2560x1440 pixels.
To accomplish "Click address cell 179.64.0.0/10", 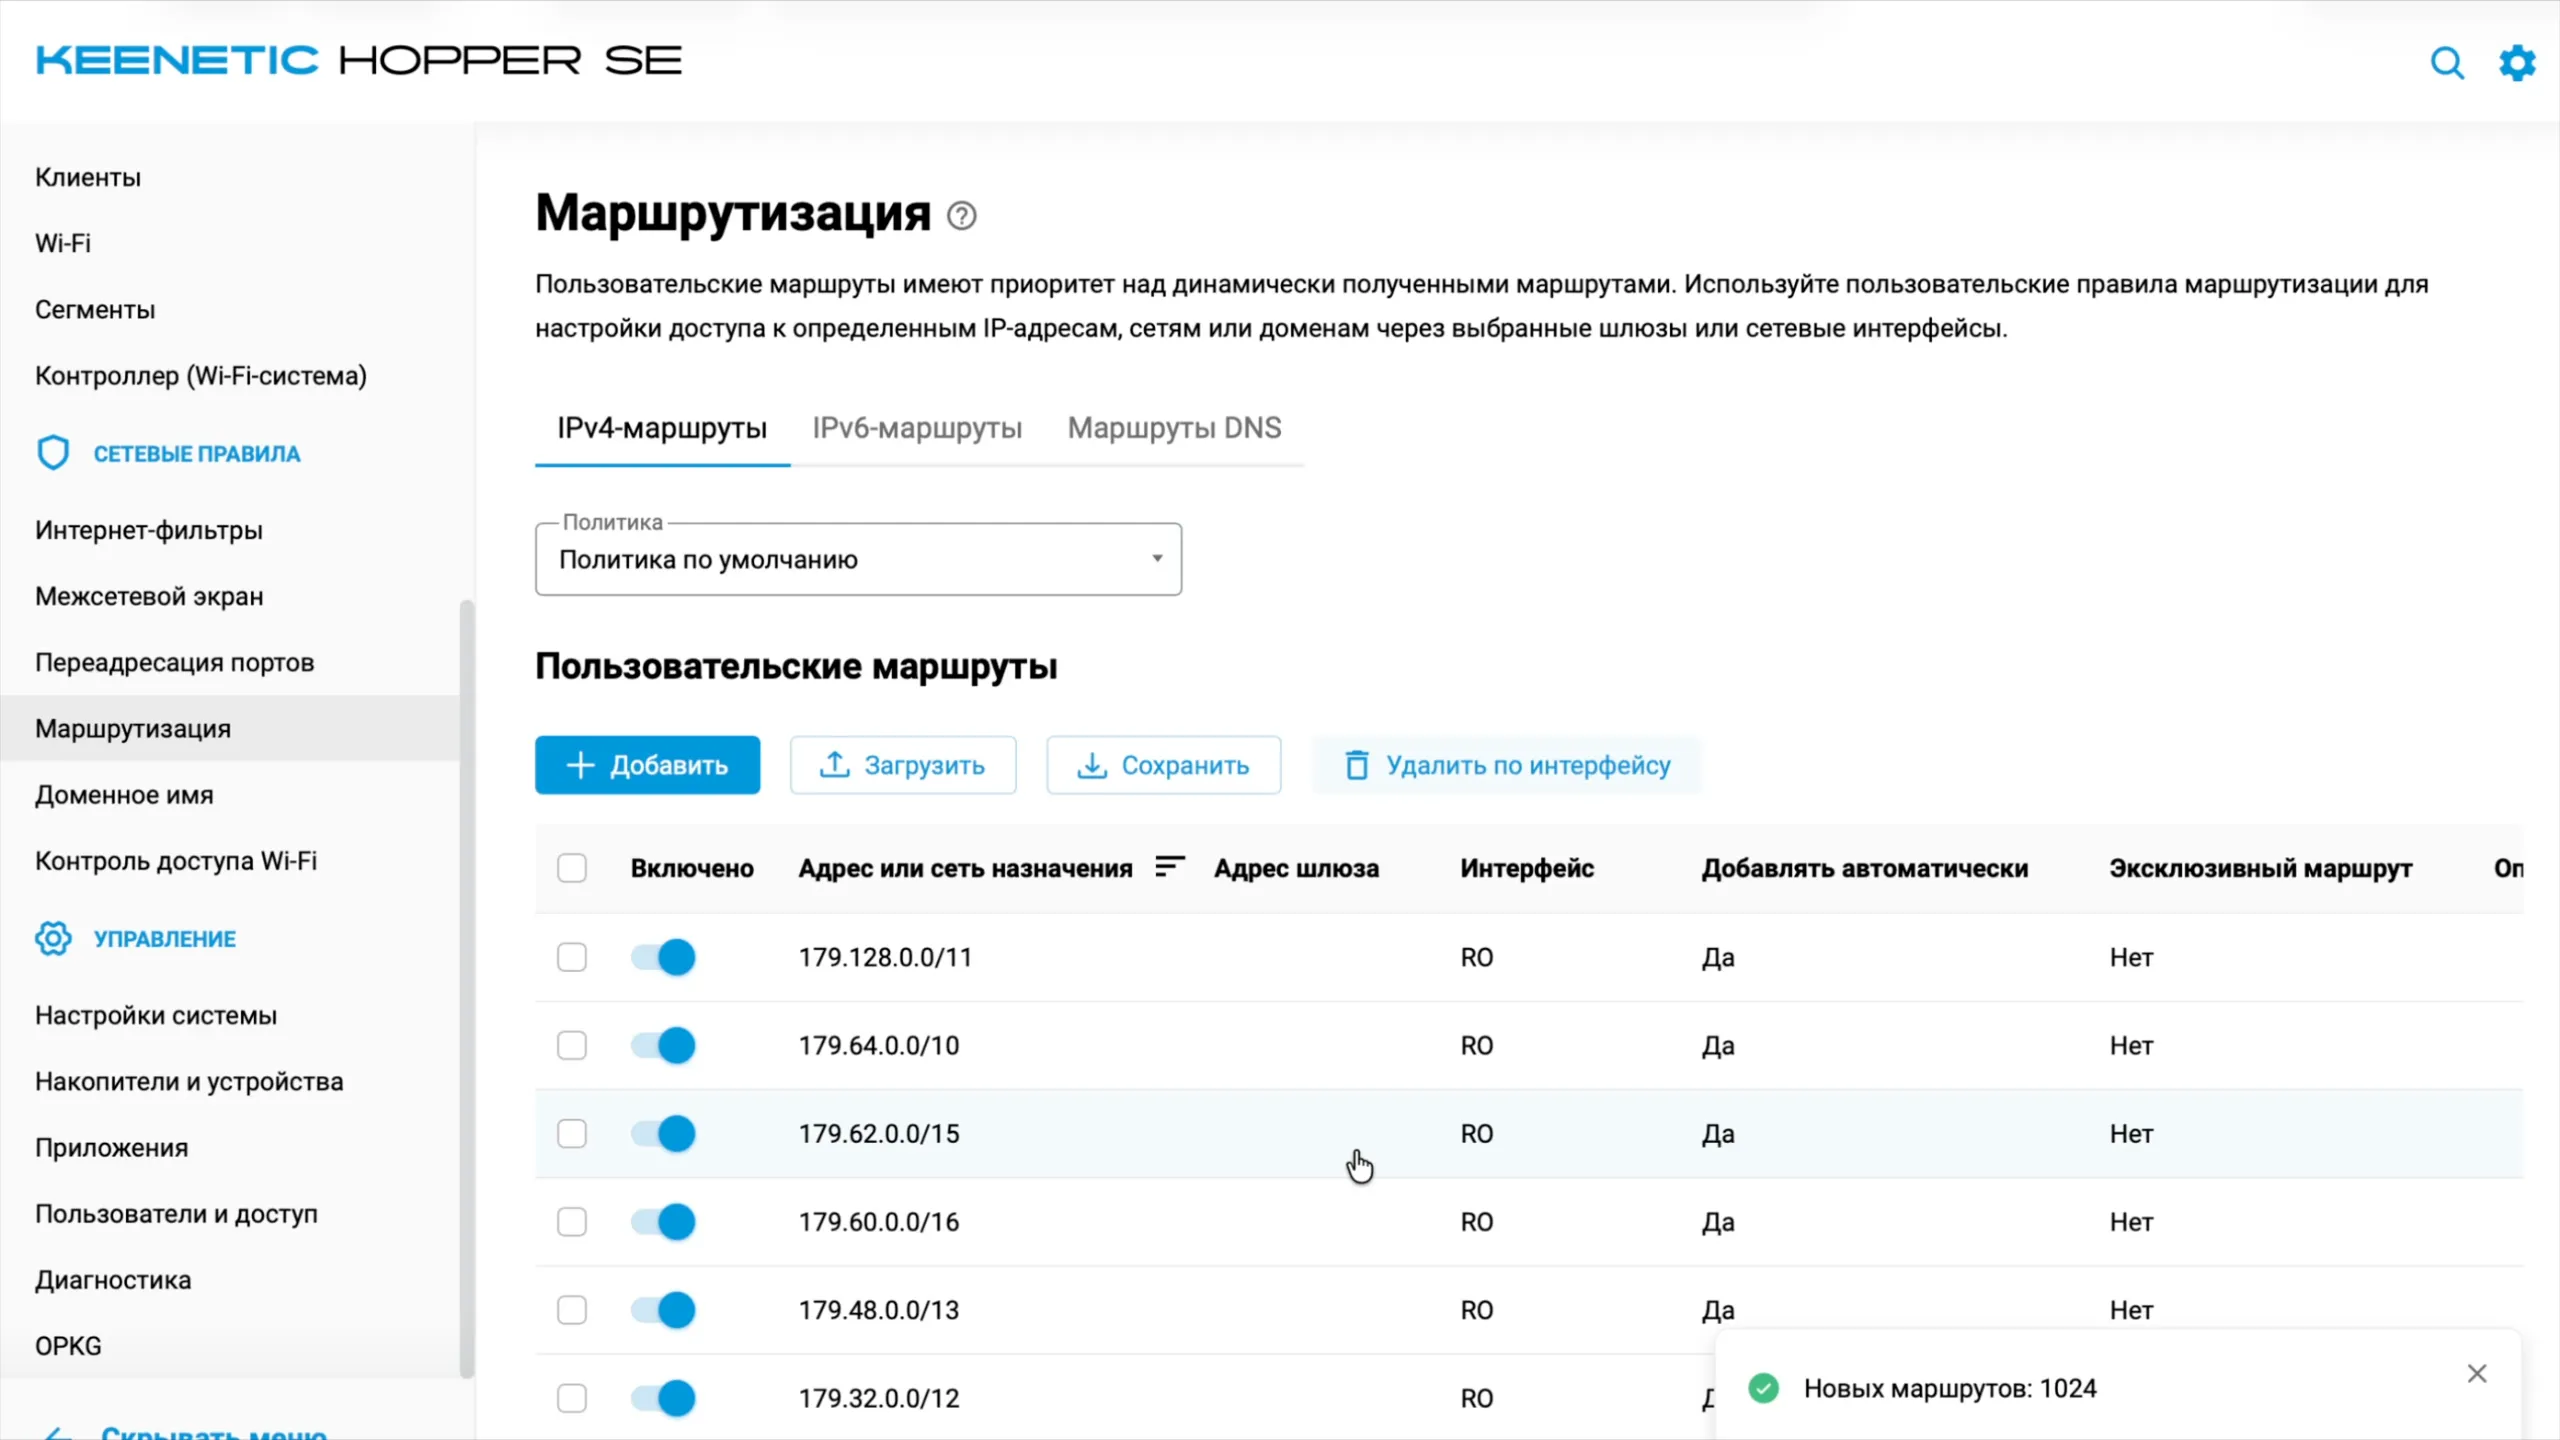I will point(878,1045).
